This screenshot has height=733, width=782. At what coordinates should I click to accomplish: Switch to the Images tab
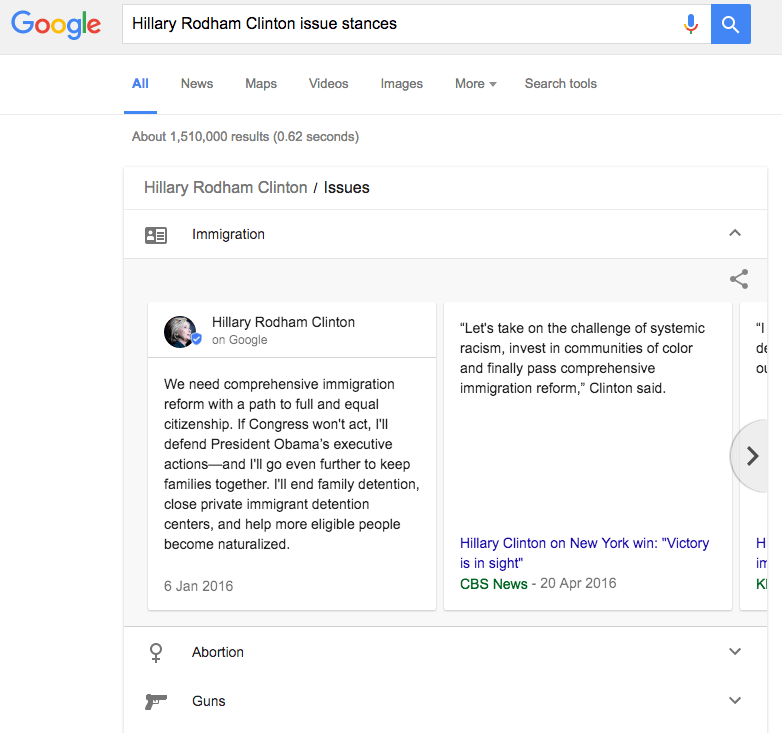point(401,84)
